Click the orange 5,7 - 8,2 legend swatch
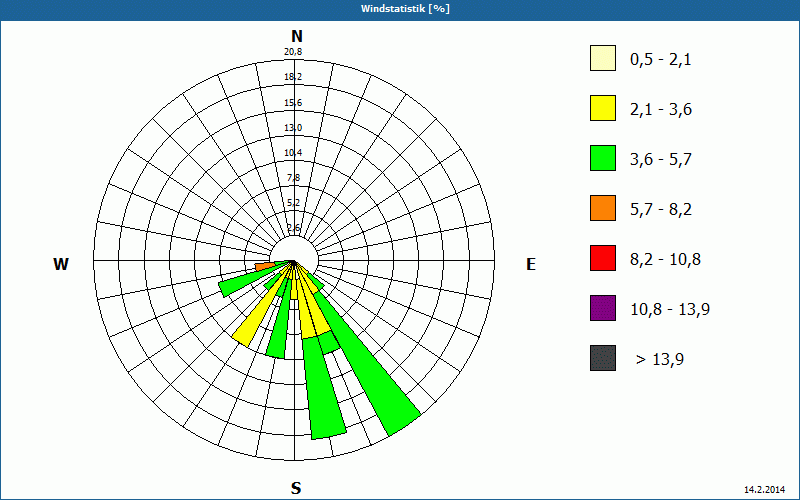This screenshot has width=800, height=500. 603,208
